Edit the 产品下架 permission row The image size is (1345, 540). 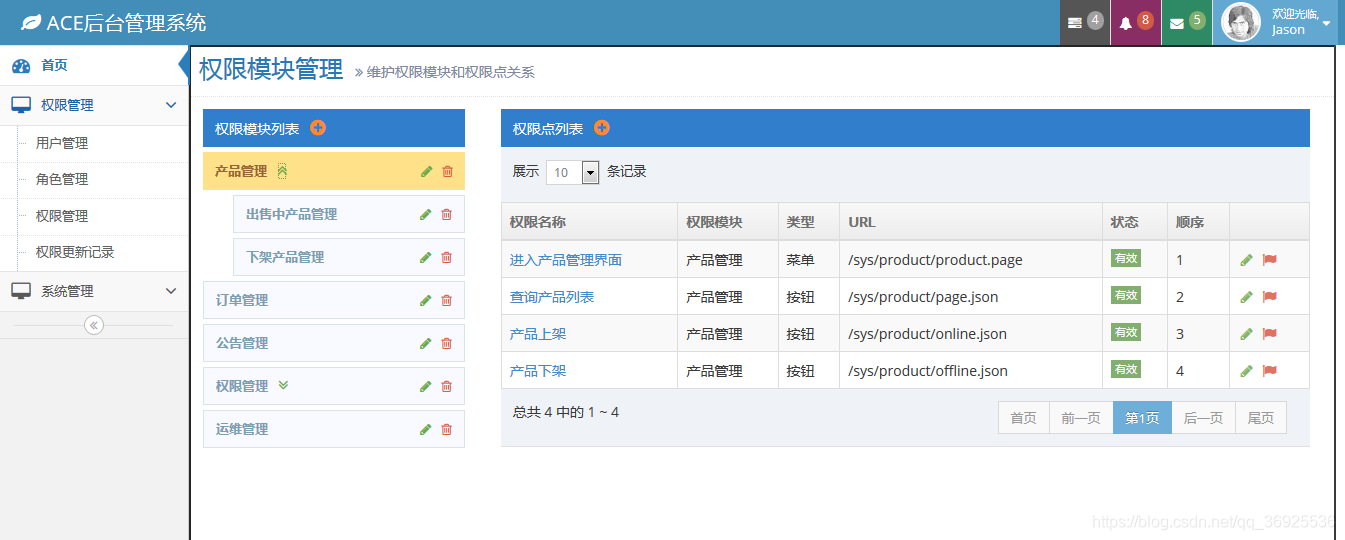pos(1246,371)
